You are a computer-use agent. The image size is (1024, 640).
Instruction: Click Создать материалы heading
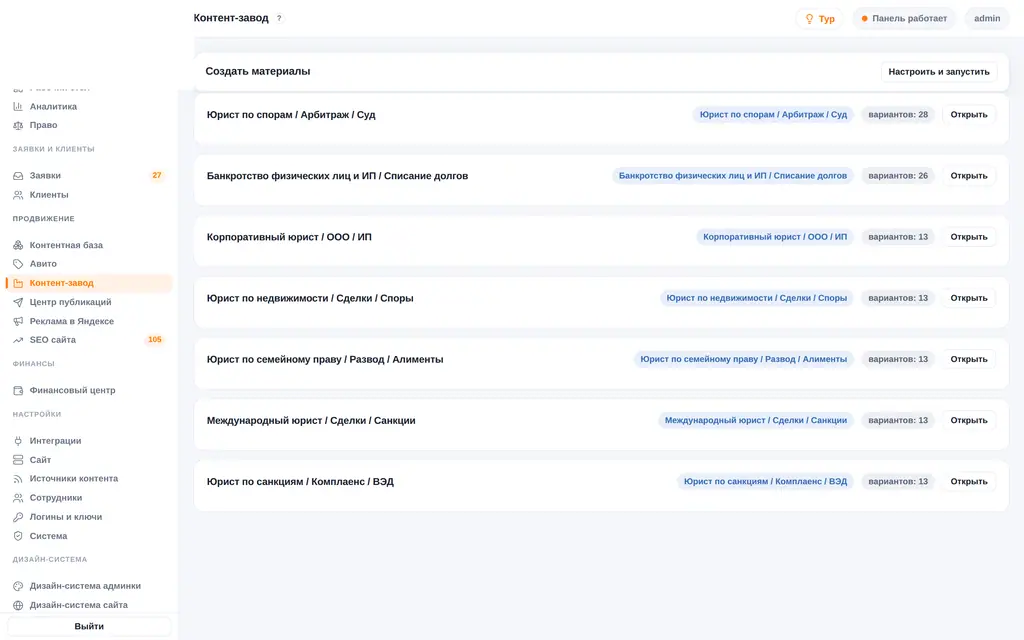pyautogui.click(x=258, y=71)
